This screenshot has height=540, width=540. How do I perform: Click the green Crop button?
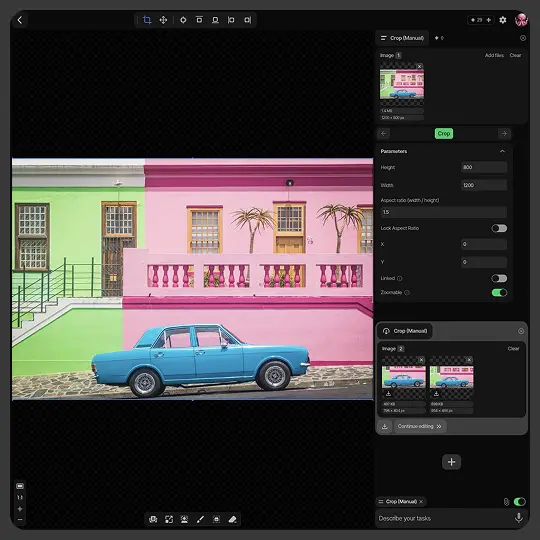pyautogui.click(x=444, y=133)
